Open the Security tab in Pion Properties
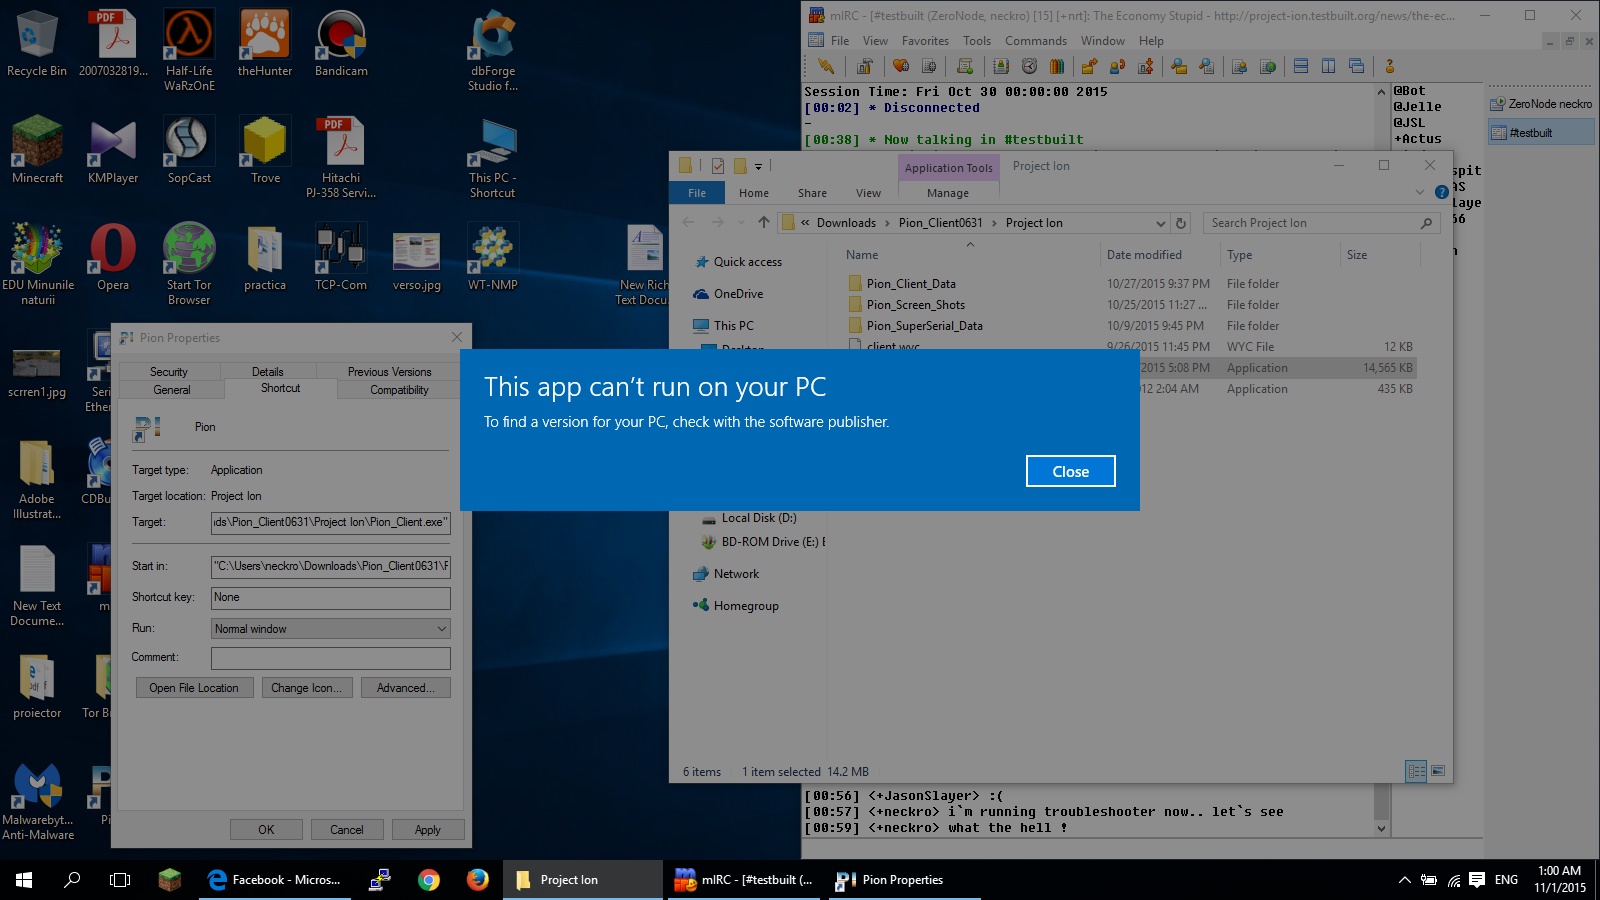This screenshot has height=900, width=1600. tap(169, 372)
